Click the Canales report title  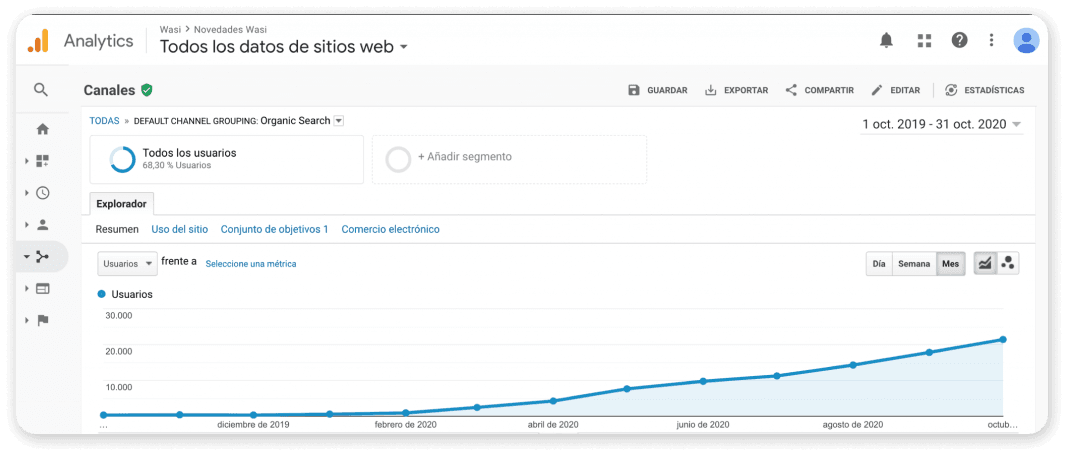tap(110, 90)
